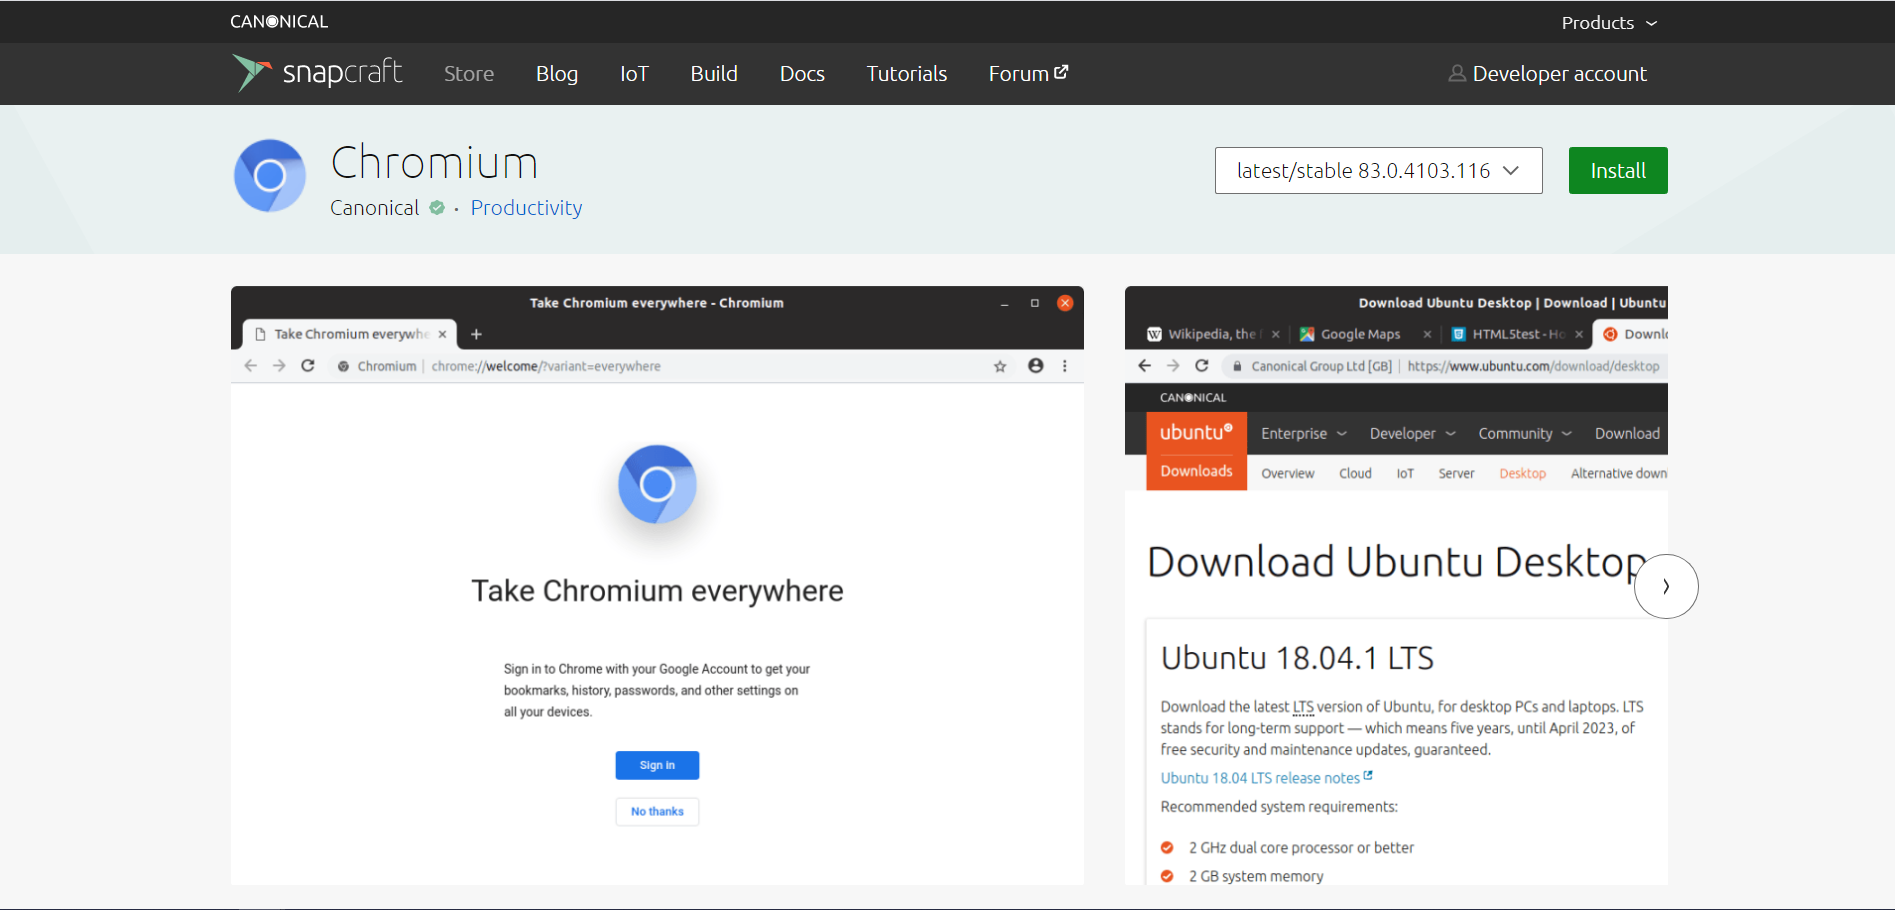Click the Developer account user icon
The height and width of the screenshot is (910, 1895).
(1457, 74)
